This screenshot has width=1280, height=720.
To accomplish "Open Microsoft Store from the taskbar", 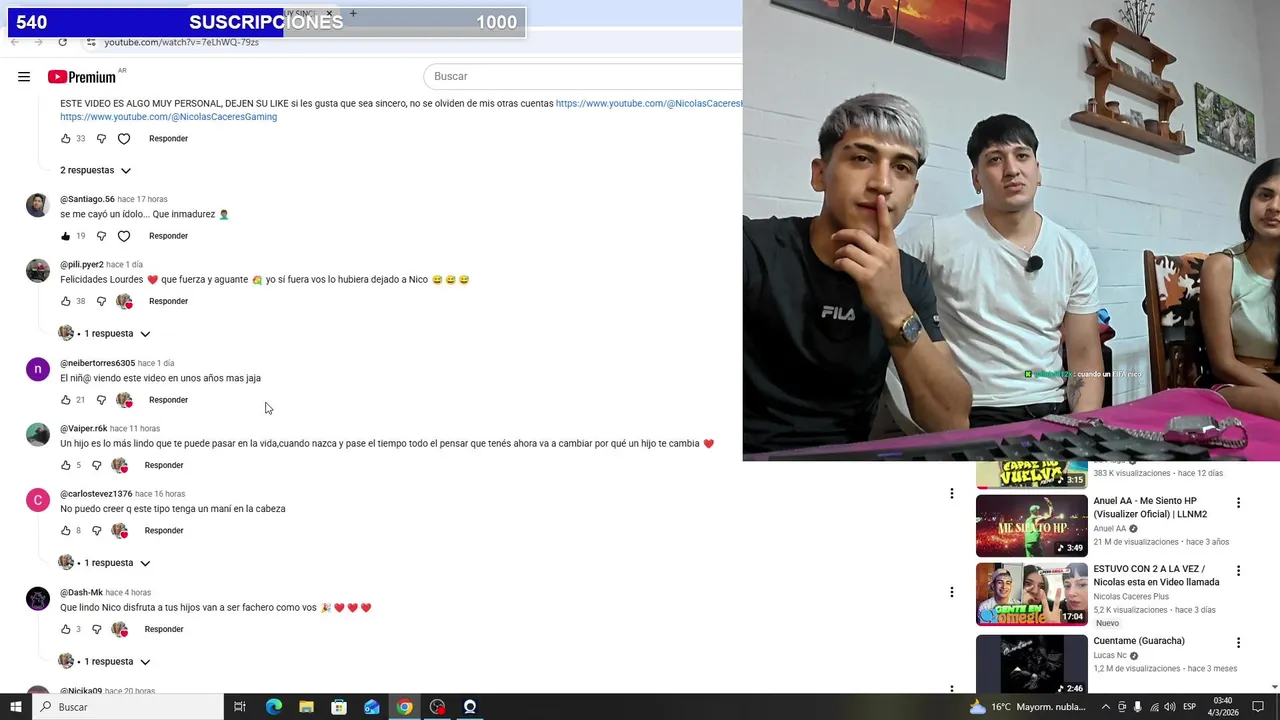I will click(339, 707).
